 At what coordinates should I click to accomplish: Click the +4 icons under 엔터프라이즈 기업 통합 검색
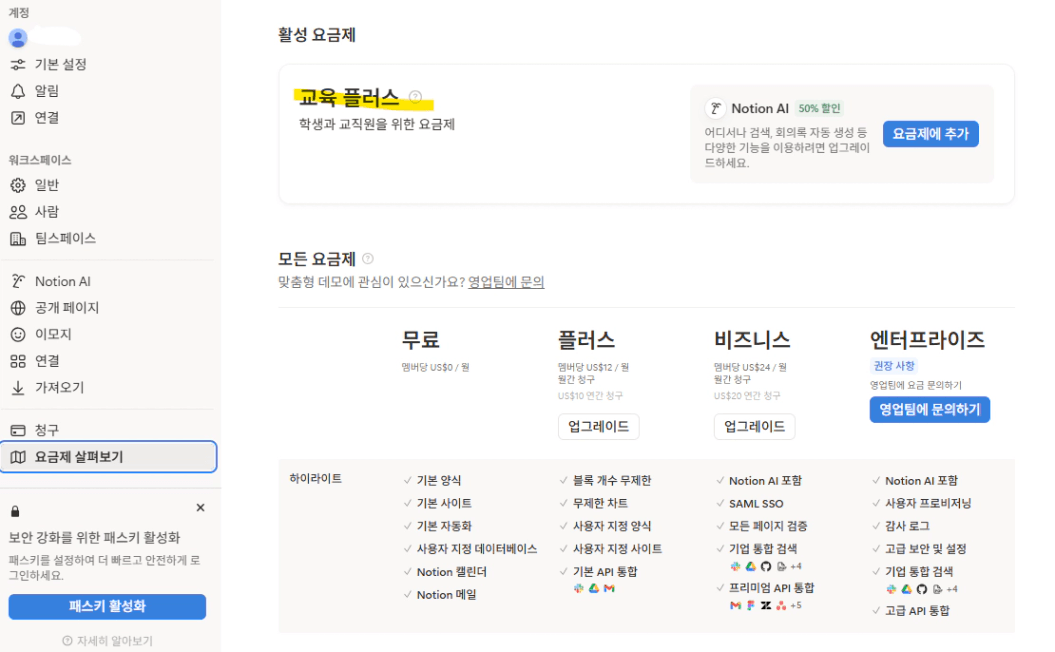click(922, 589)
